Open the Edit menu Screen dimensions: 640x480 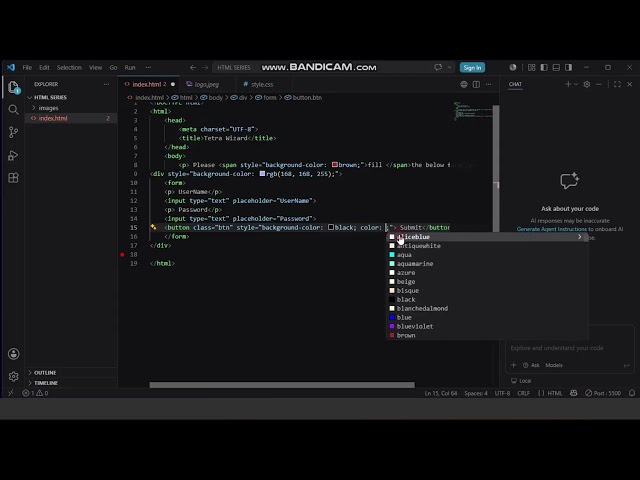44,67
